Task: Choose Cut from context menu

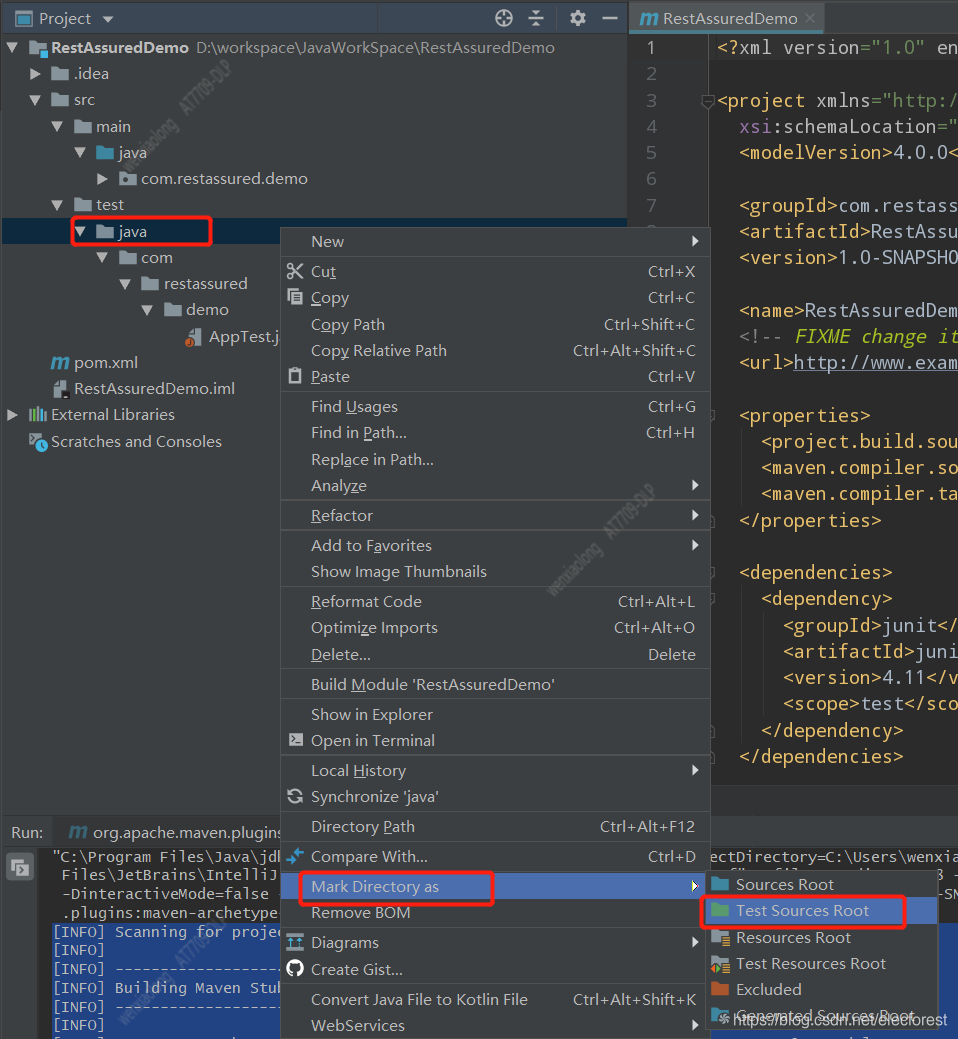Action: (496, 272)
